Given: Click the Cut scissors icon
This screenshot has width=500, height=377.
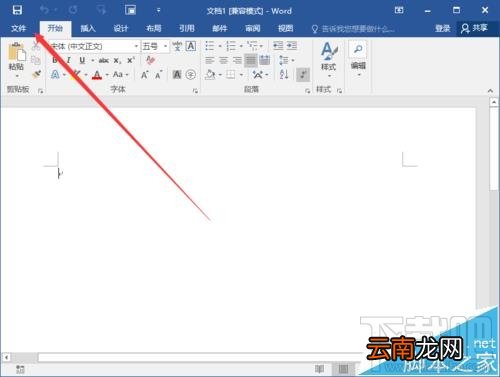Looking at the screenshot, I should coord(36,46).
